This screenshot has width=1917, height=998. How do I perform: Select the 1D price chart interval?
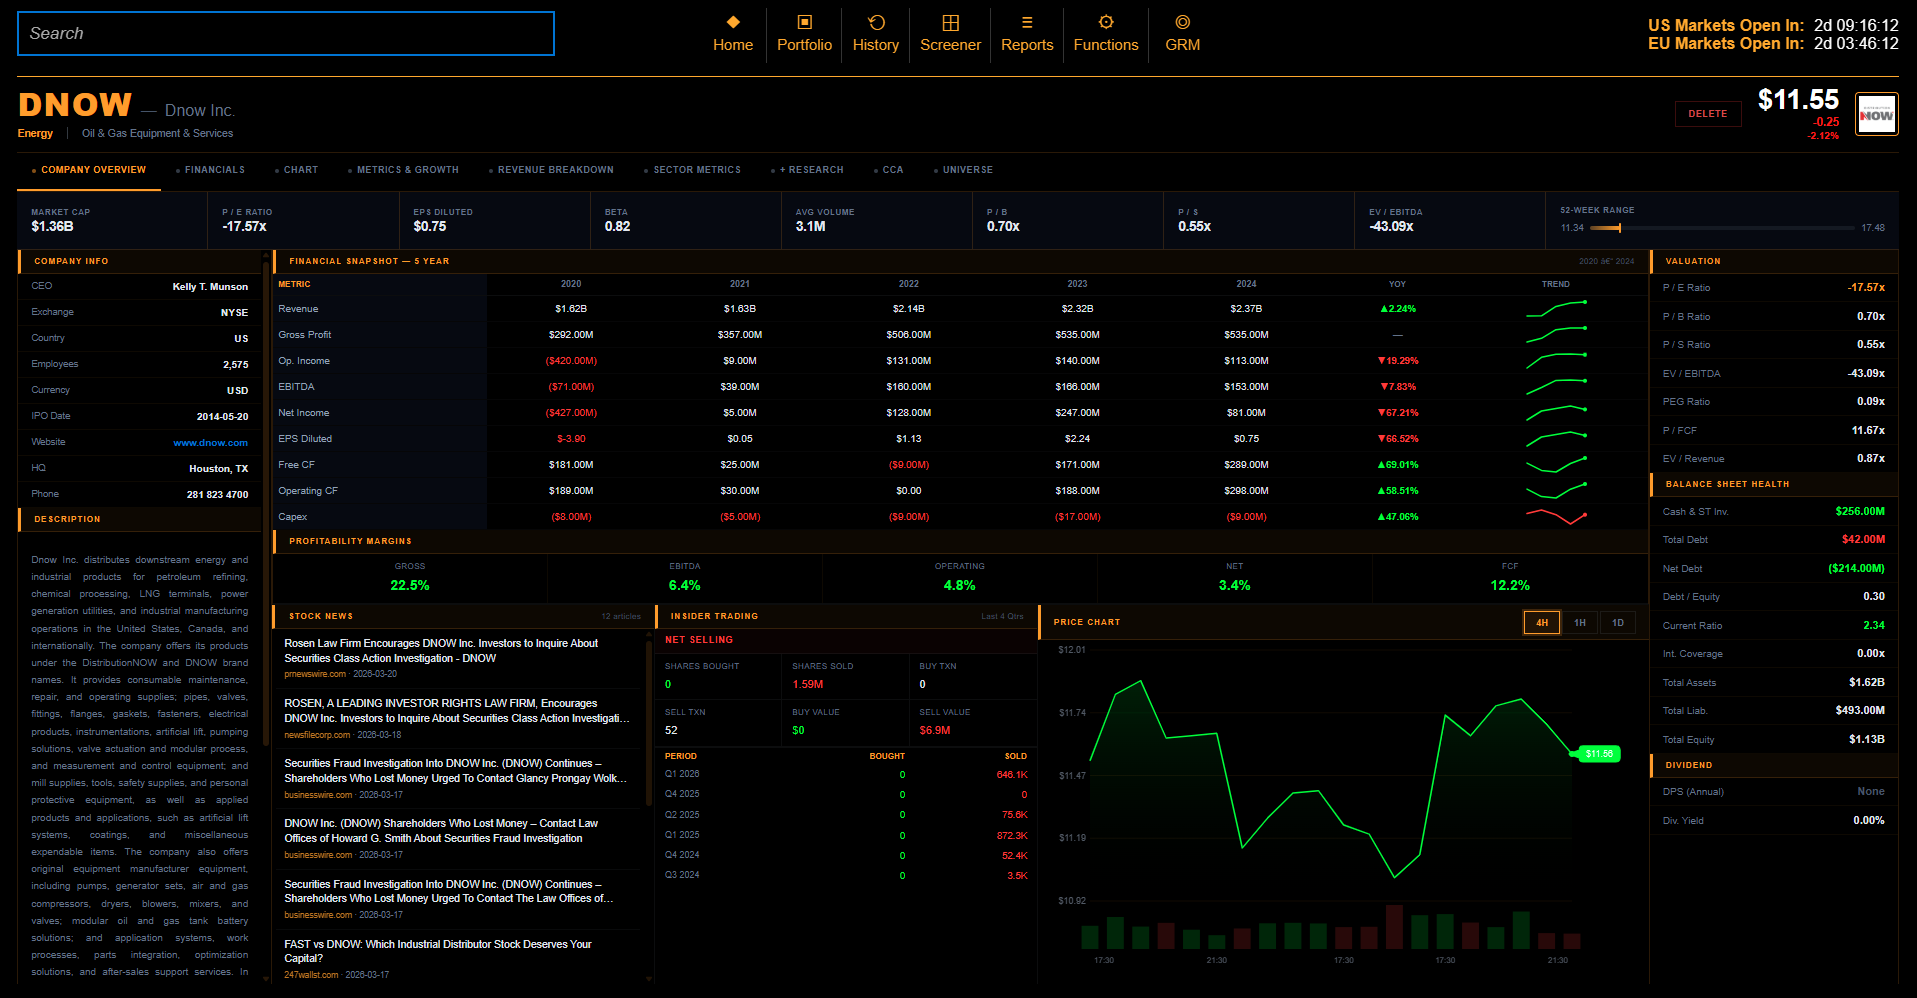tap(1618, 623)
